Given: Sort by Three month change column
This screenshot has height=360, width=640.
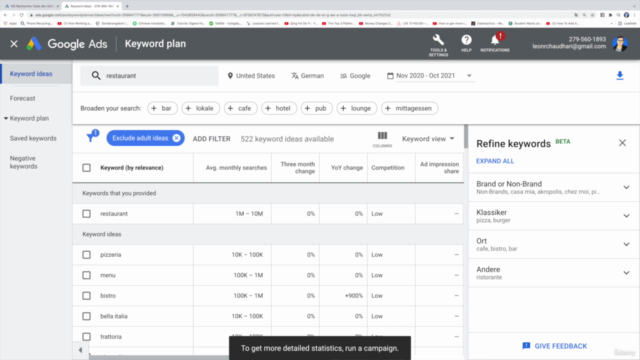Looking at the screenshot, I should coord(298,167).
